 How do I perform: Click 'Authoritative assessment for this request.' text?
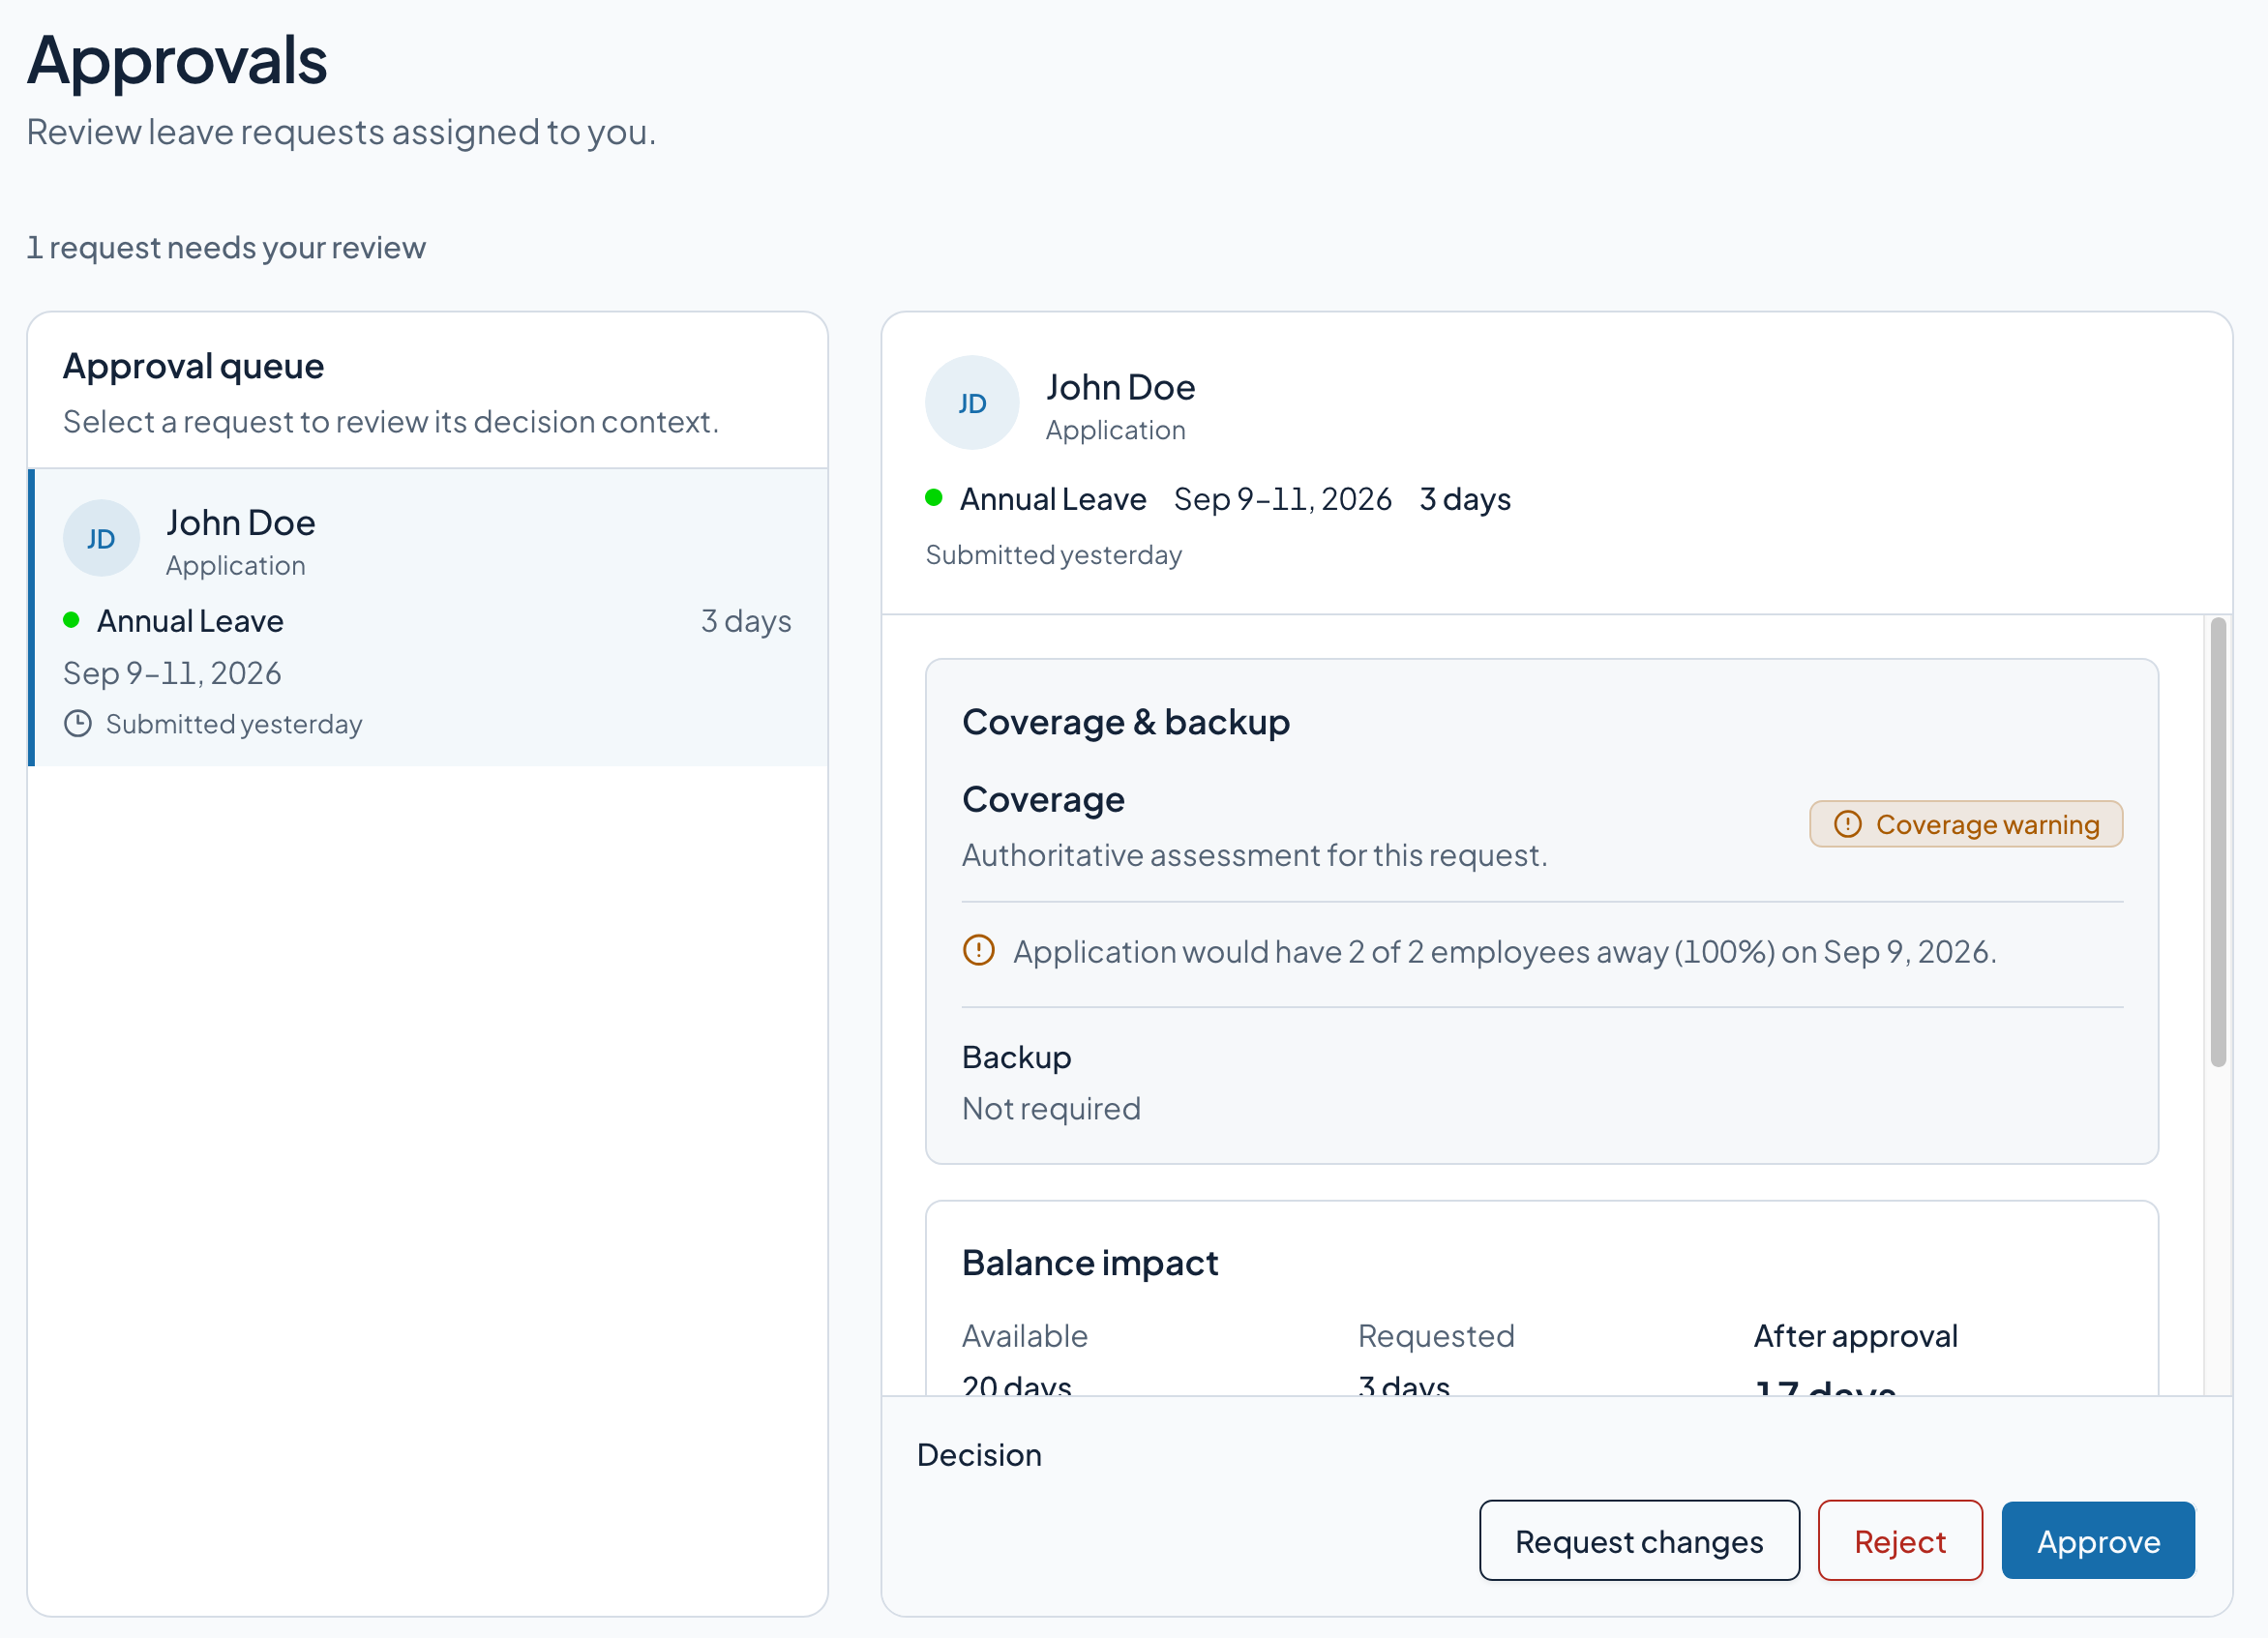click(x=1254, y=855)
